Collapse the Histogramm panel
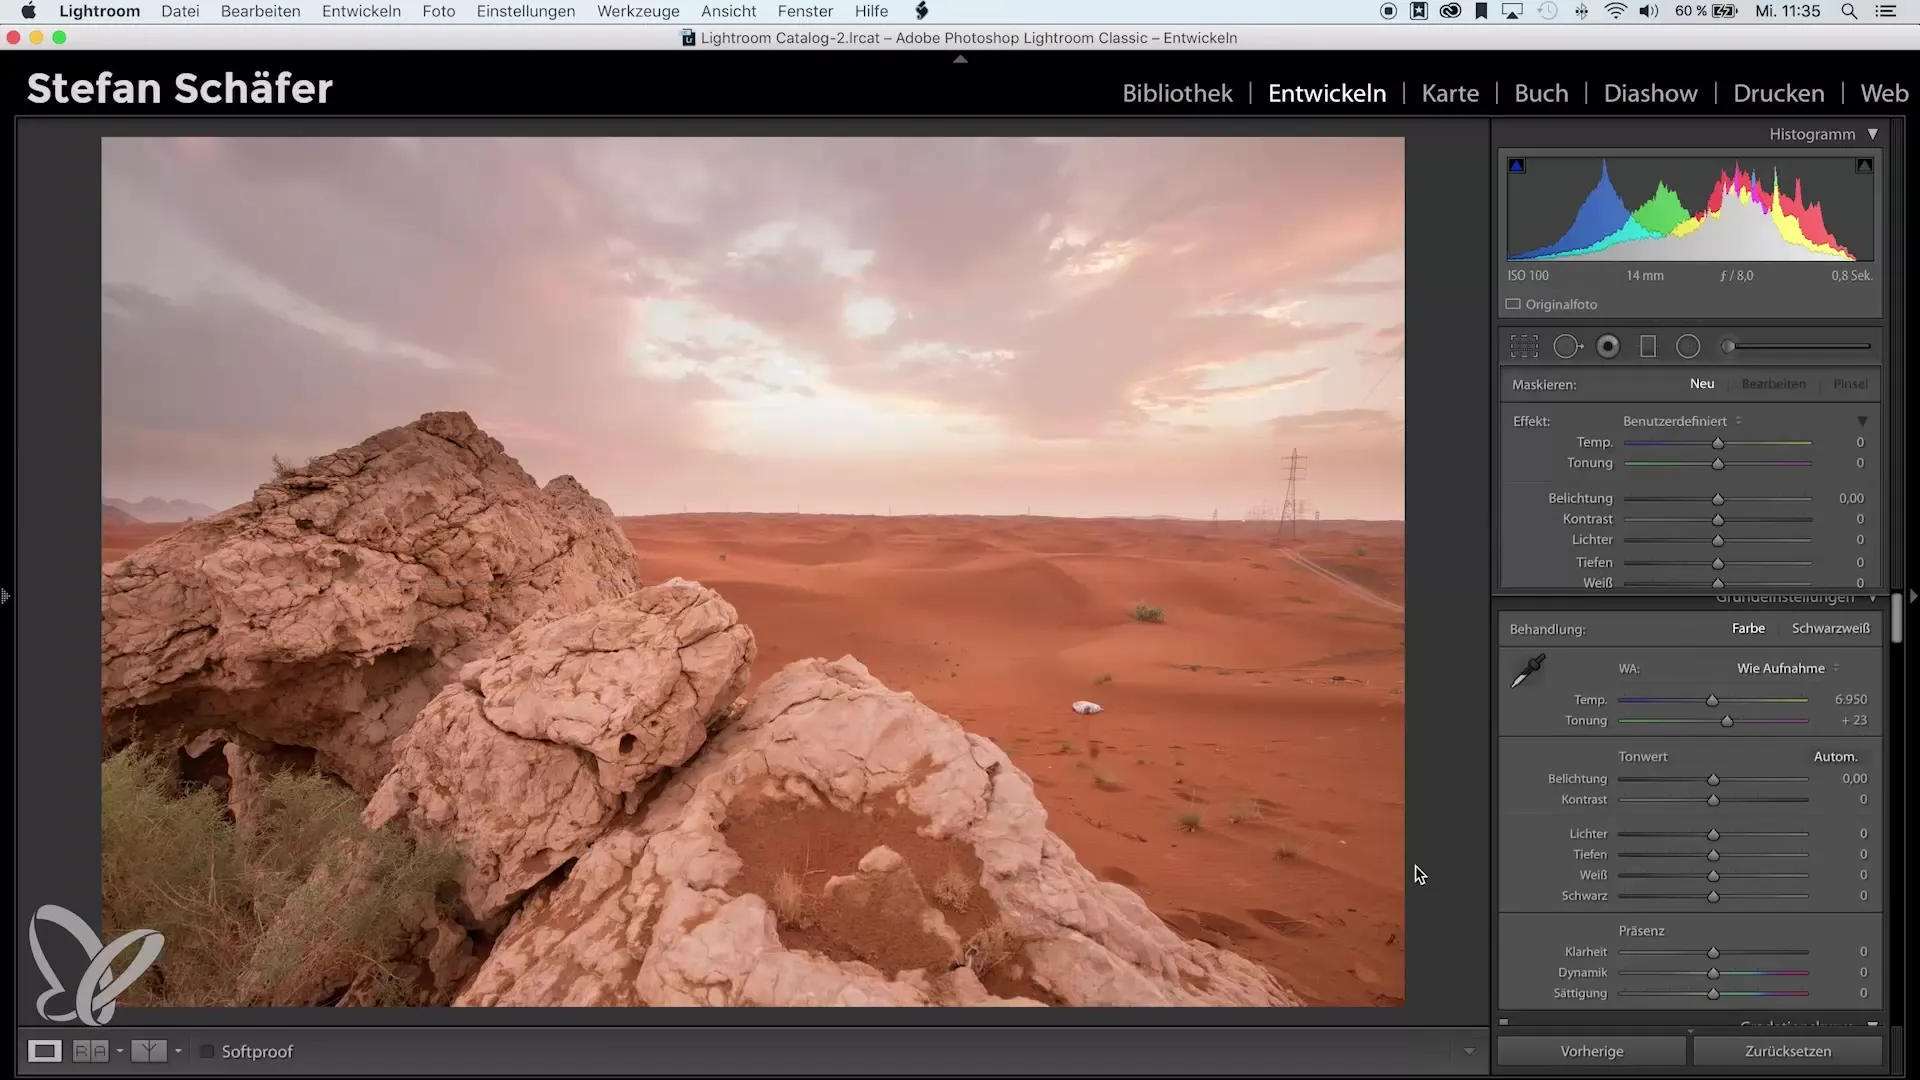The image size is (1920, 1080). tap(1873, 134)
